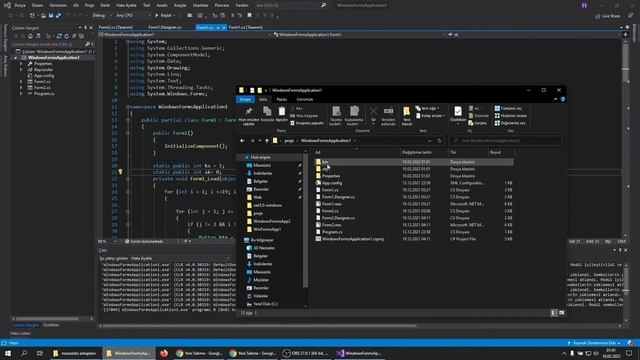The image size is (640, 360).
Task: Click the Pin to Quick Access icon in Explorer ribbon
Action: click(248, 111)
